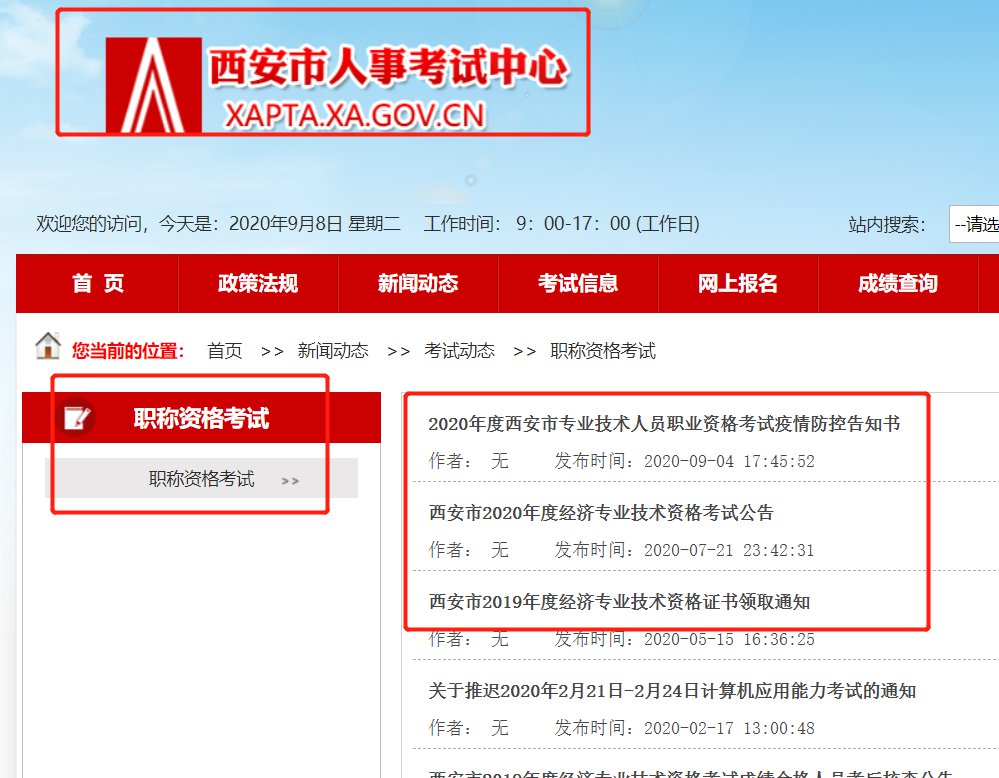Viewport: 999px width, 778px height.
Task: Click 职称资格考试 at the breadcrumb end
Action: [x=603, y=351]
